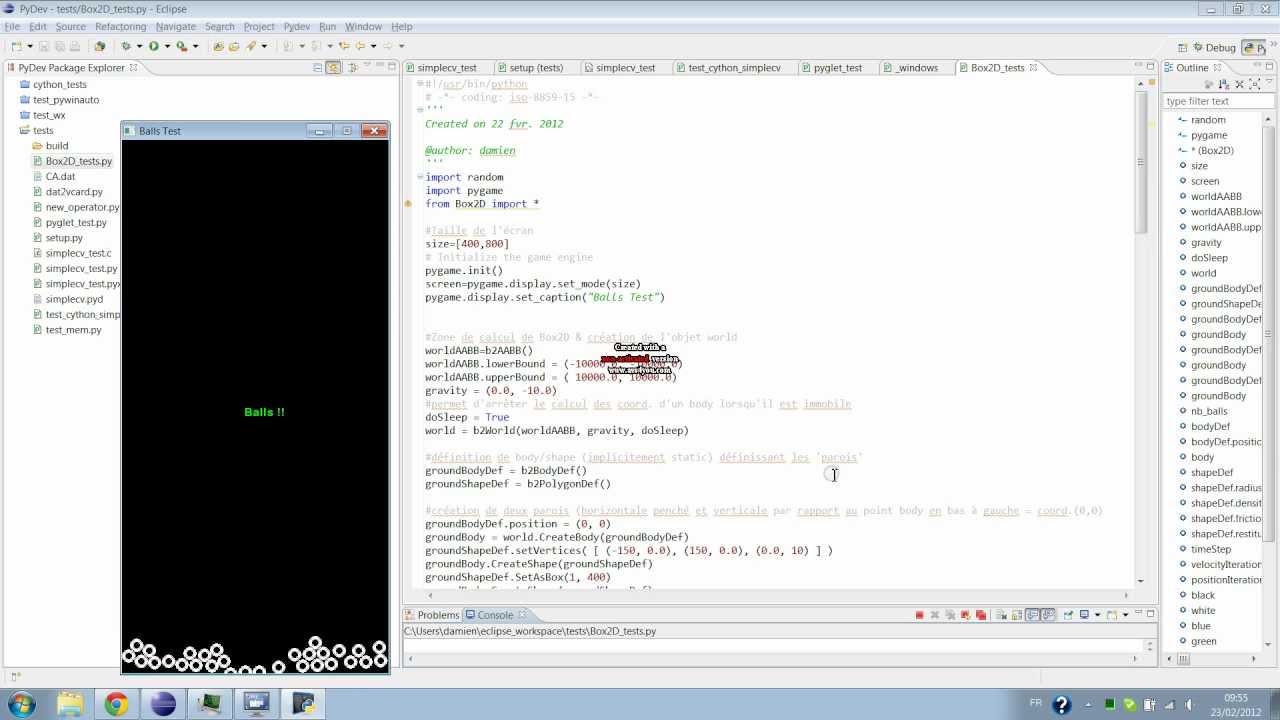The width and height of the screenshot is (1280, 720).
Task: Click Display Selected Console monitor icon
Action: tap(1084, 614)
